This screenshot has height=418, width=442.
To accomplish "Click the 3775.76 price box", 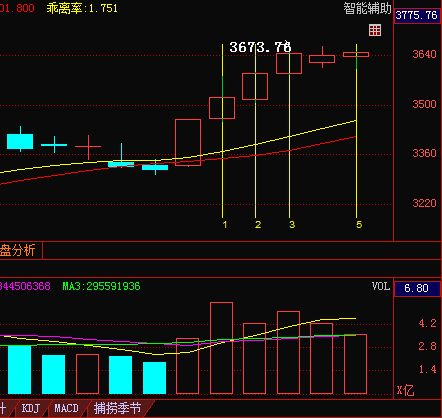I will pyautogui.click(x=417, y=15).
